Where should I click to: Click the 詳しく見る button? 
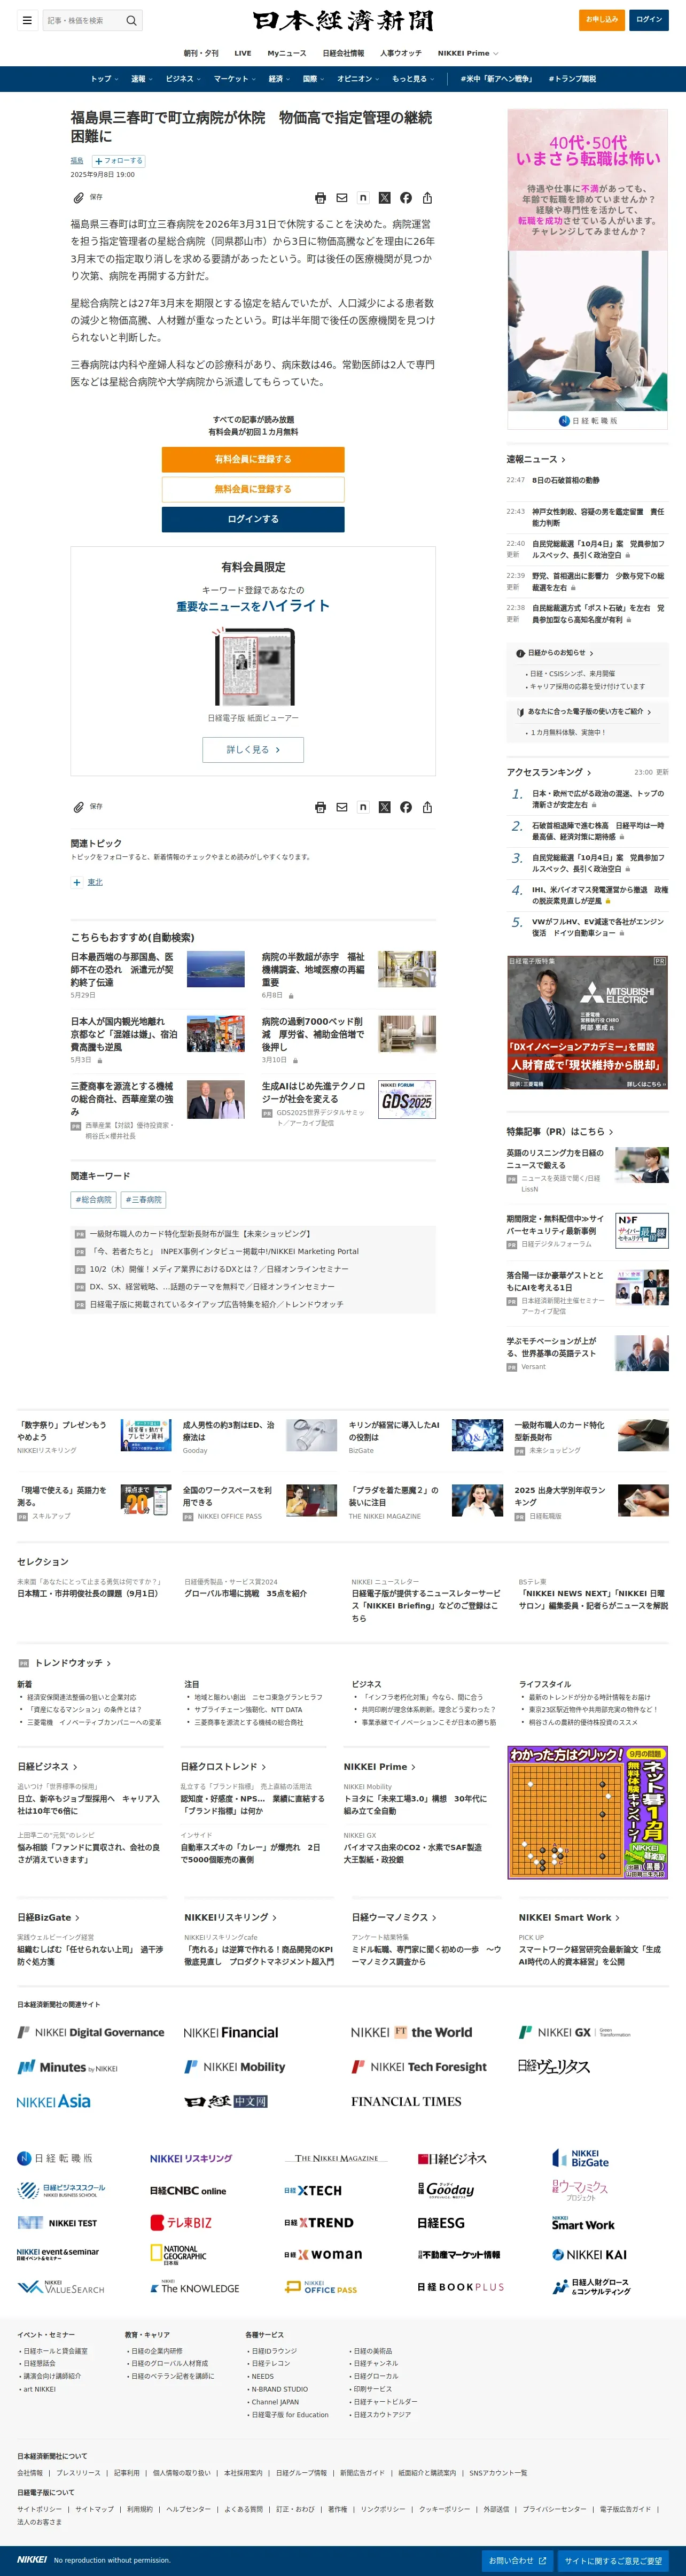pos(253,750)
